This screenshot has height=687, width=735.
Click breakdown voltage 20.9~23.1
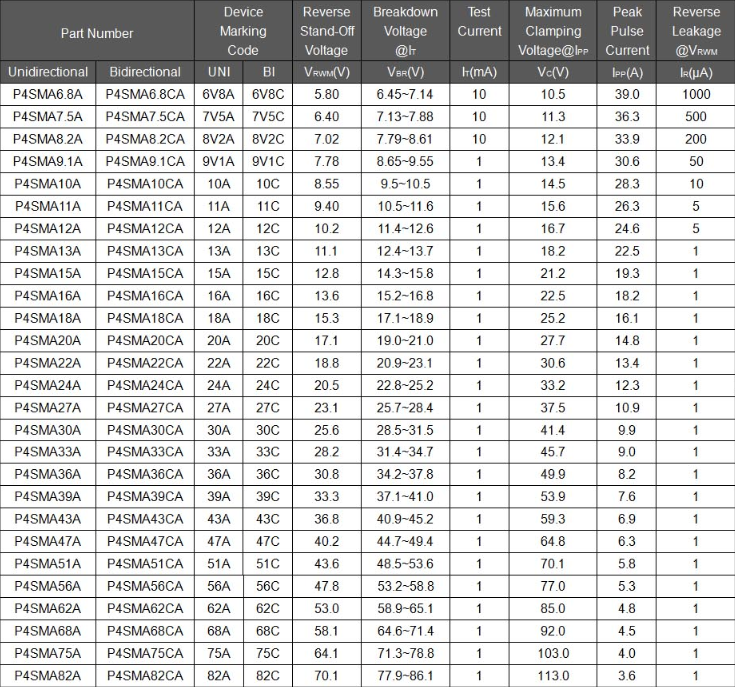[405, 363]
